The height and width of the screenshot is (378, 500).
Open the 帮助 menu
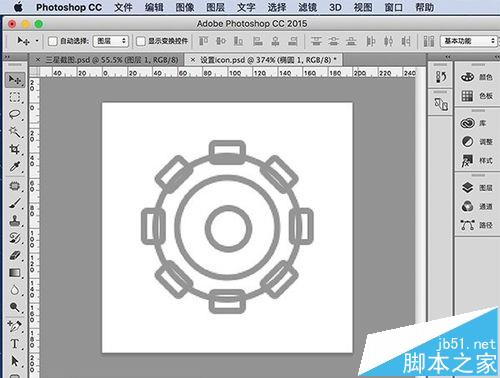[x=424, y=7]
